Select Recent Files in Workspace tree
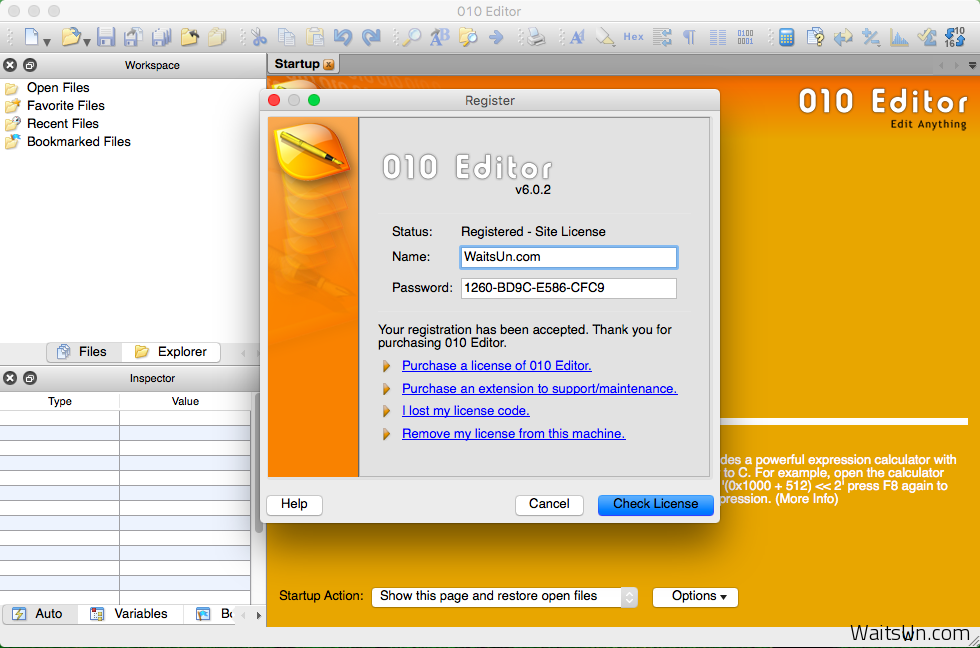The width and height of the screenshot is (980, 648). click(62, 124)
